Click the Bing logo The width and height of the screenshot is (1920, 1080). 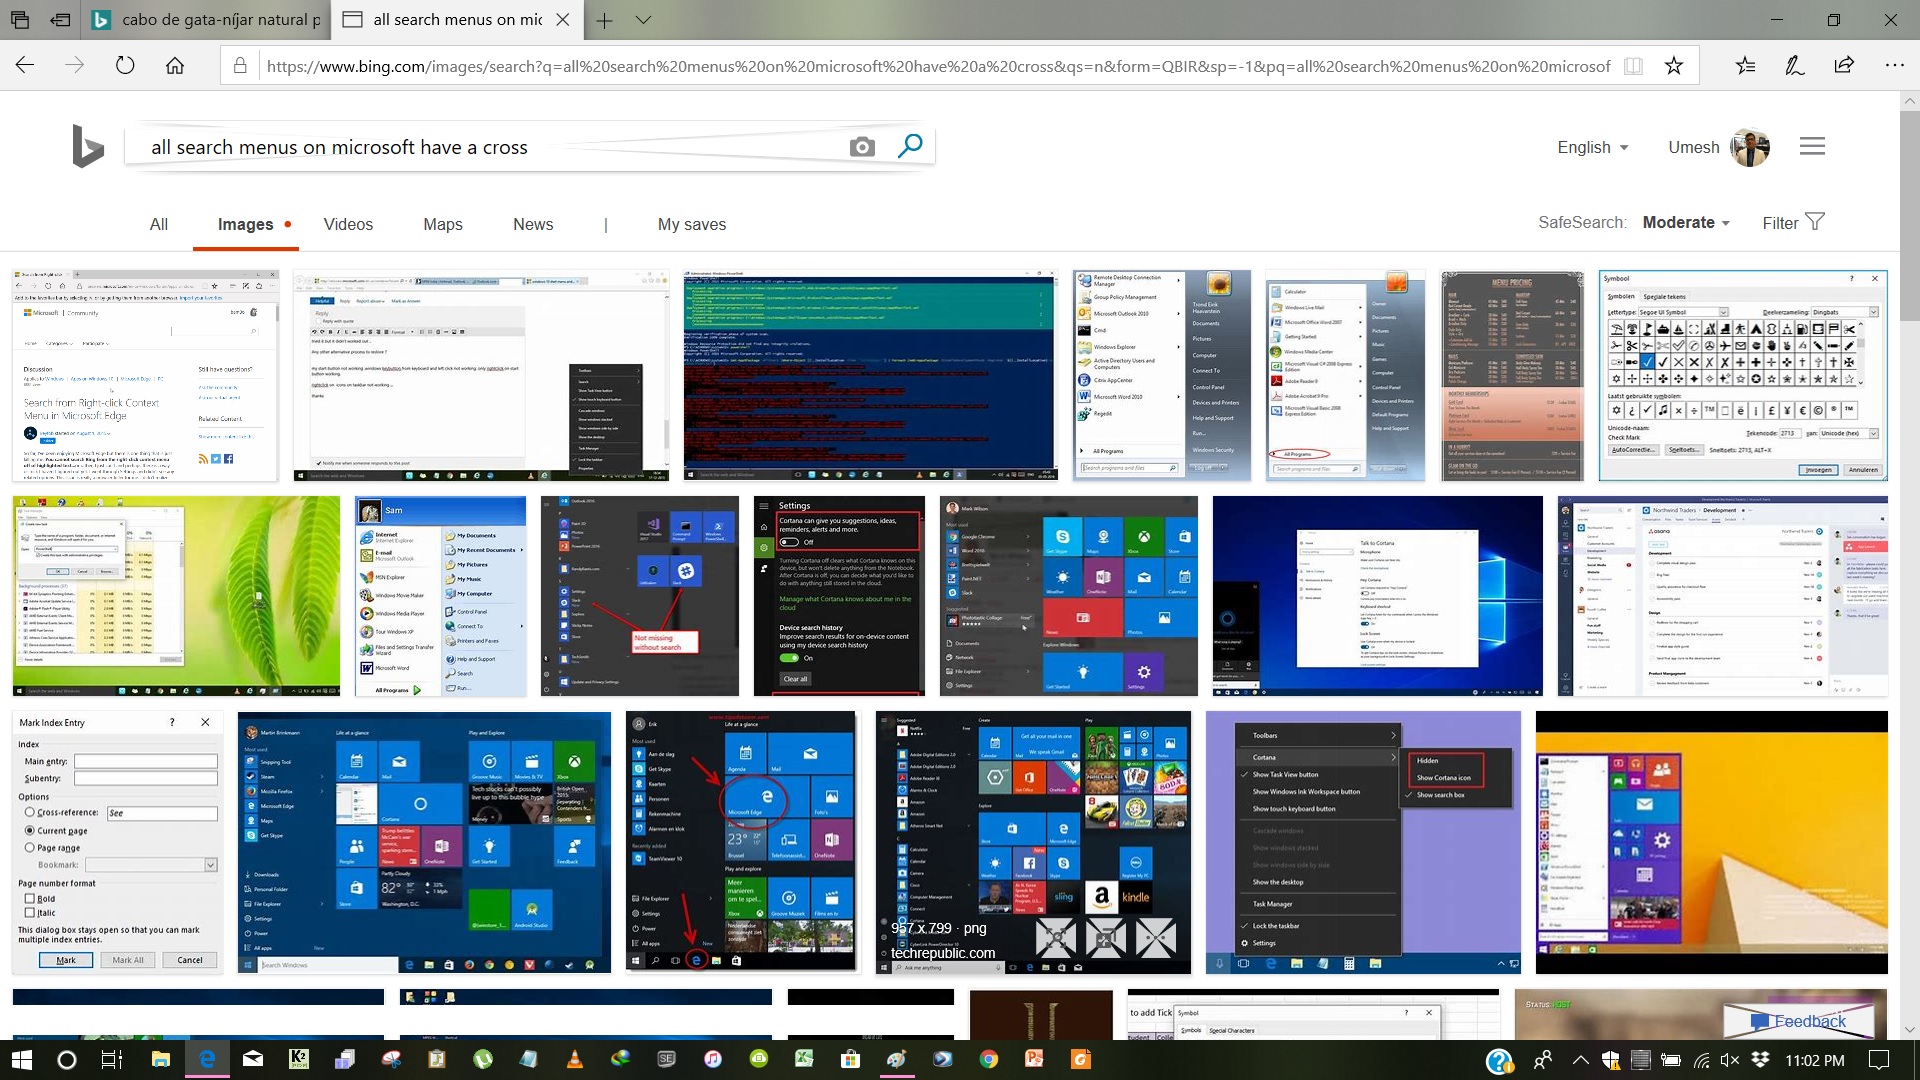tap(88, 146)
